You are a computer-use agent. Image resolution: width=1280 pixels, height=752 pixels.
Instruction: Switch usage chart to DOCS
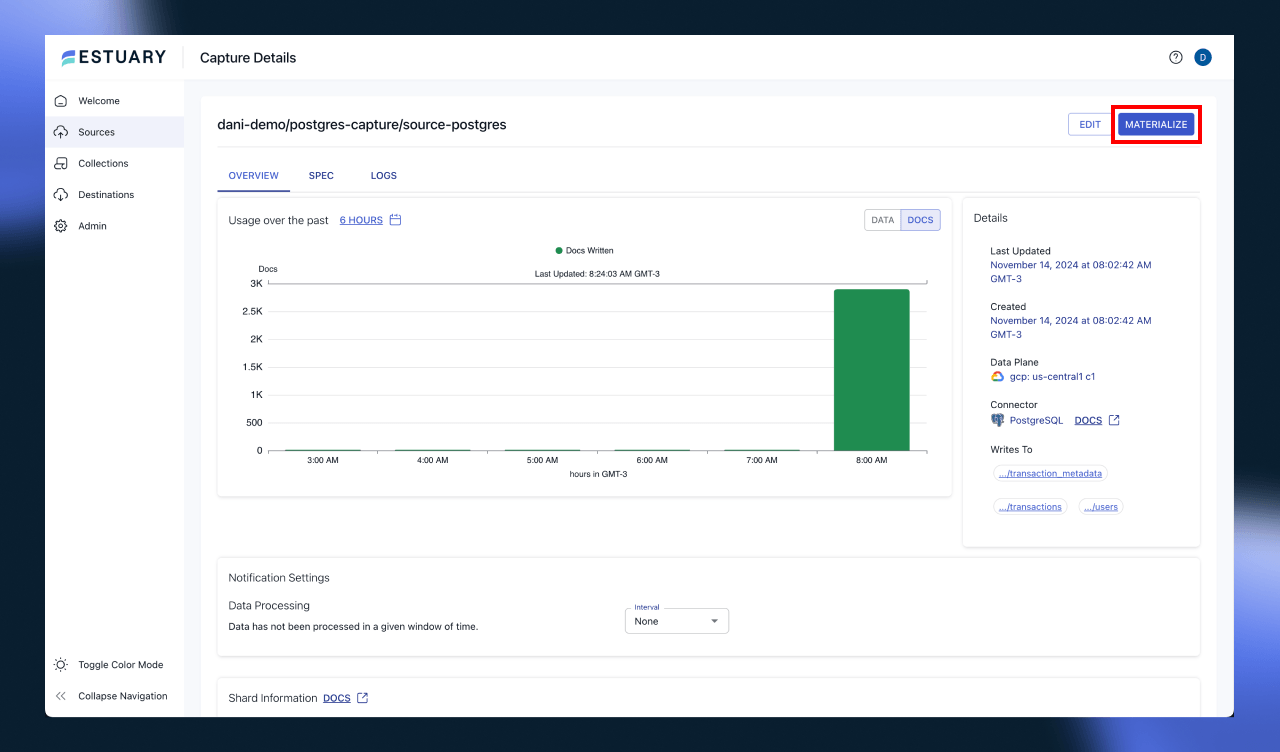(921, 220)
